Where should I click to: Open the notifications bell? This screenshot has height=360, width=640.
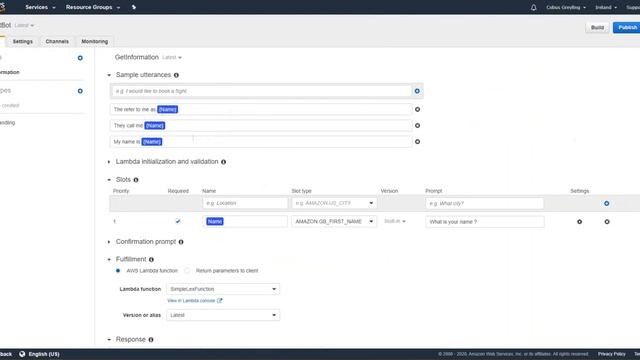pos(533,7)
